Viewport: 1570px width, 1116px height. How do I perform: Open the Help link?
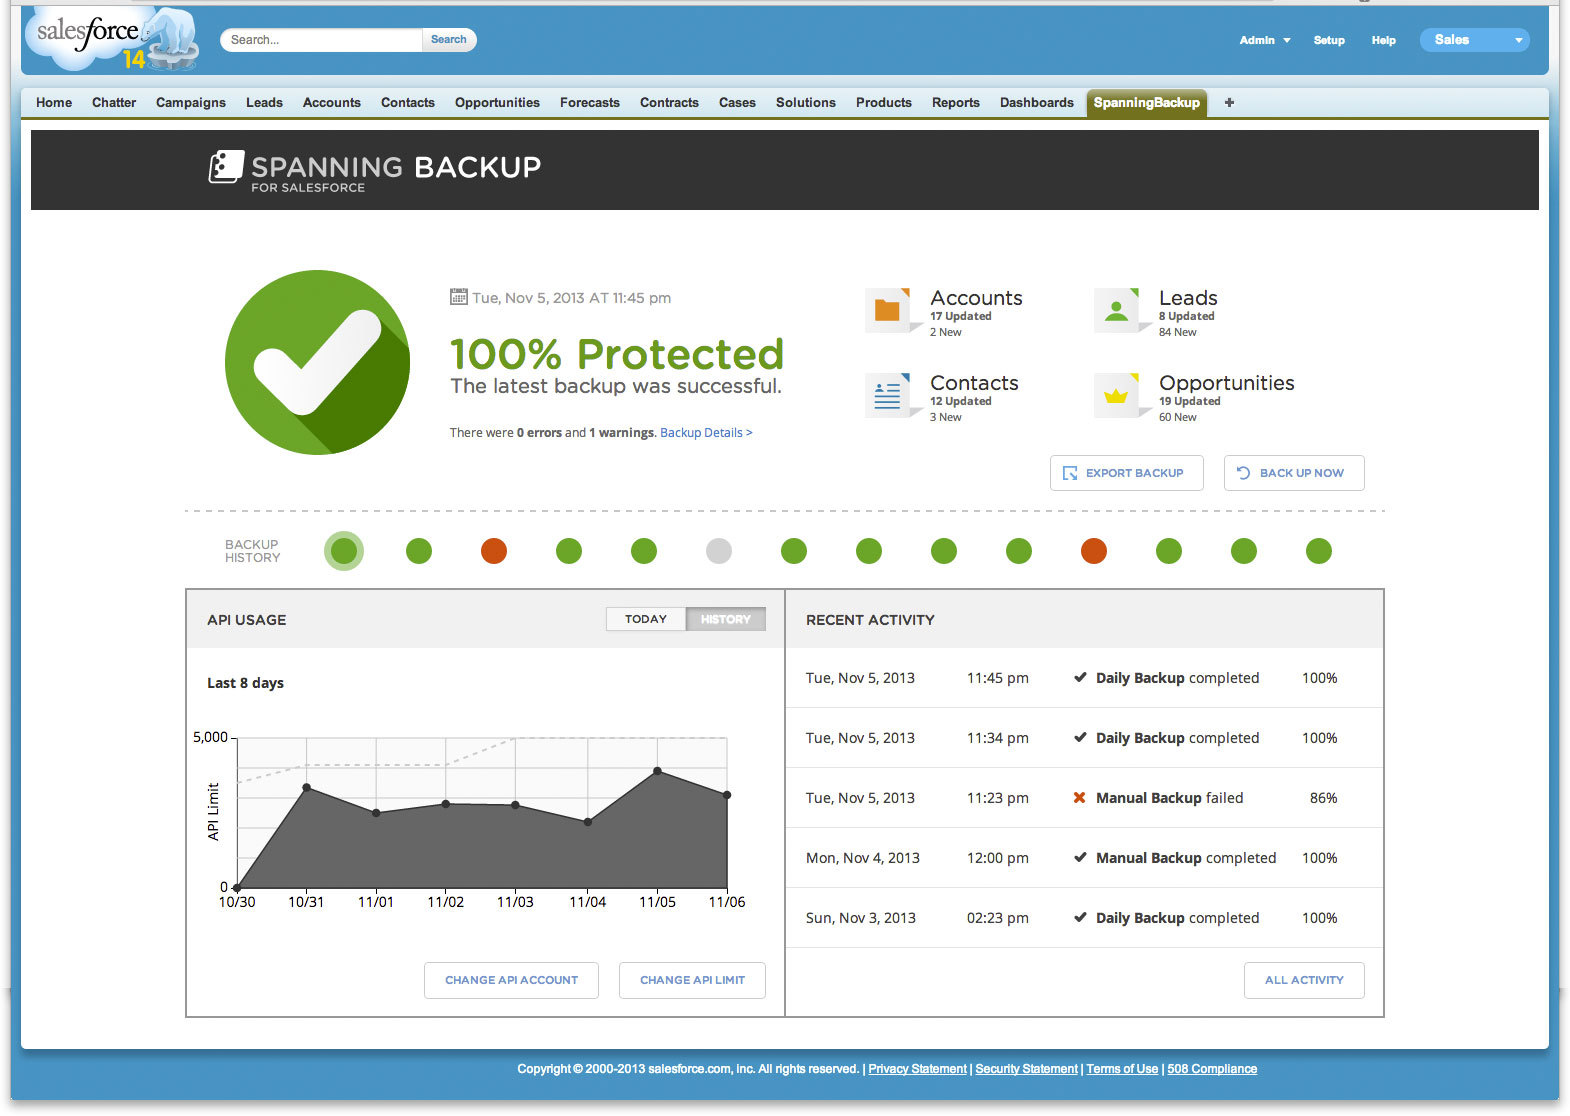tap(1384, 40)
